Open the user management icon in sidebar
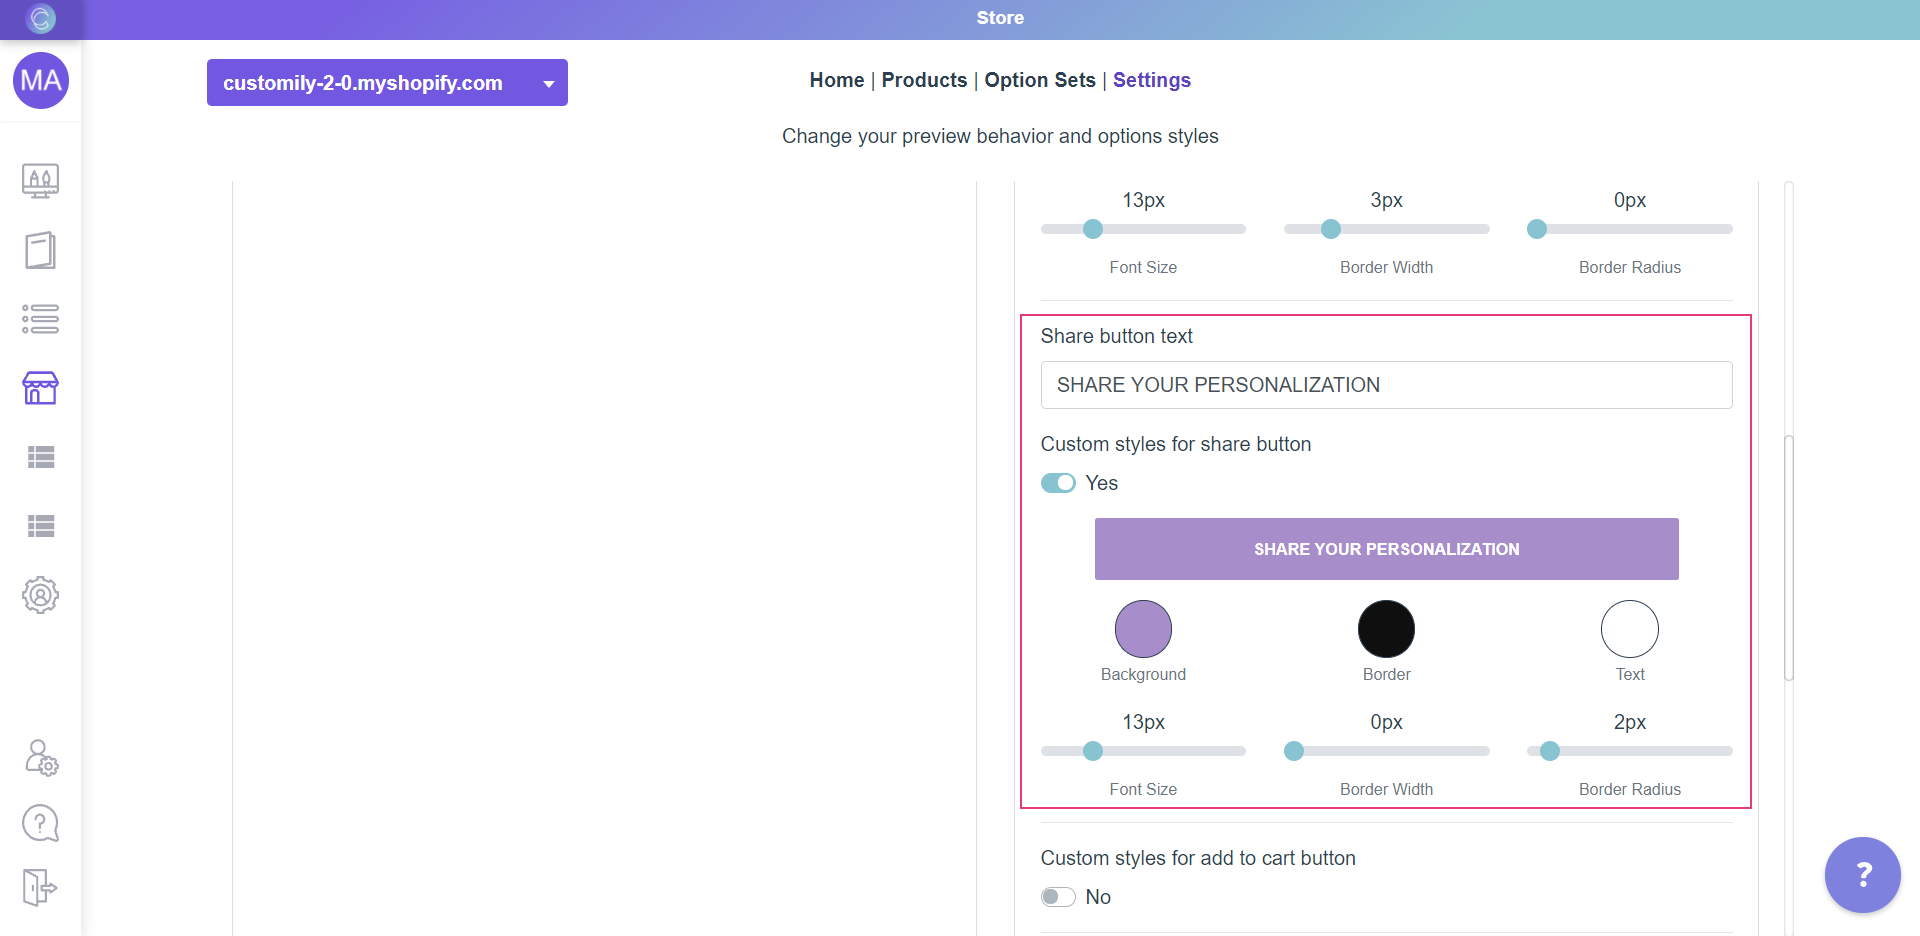Viewport: 1920px width, 936px height. pos(40,758)
